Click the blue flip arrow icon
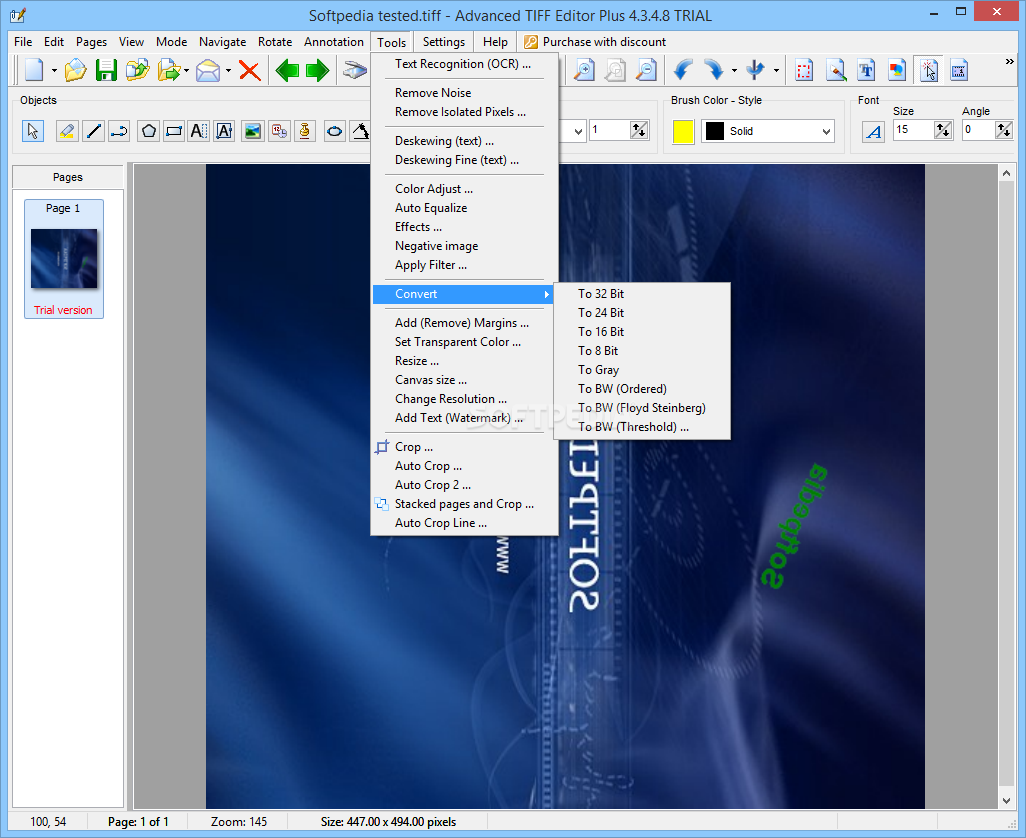 click(755, 69)
